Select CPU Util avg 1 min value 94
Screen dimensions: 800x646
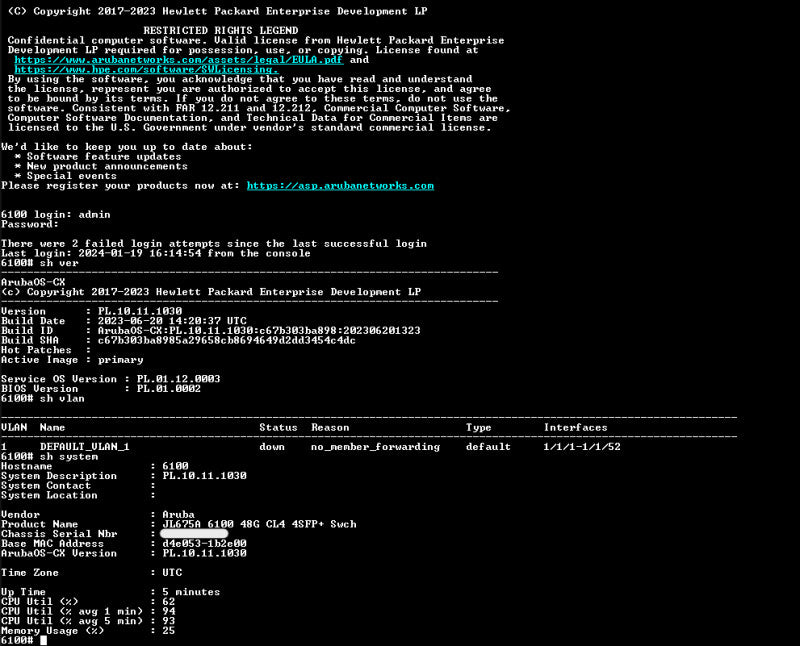[169, 612]
